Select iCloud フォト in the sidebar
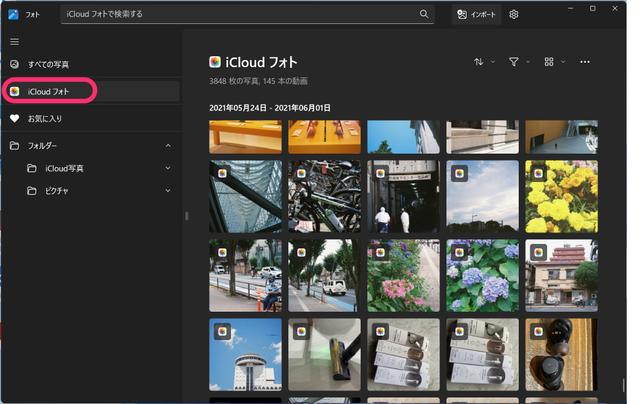This screenshot has height=404, width=640. (48, 91)
